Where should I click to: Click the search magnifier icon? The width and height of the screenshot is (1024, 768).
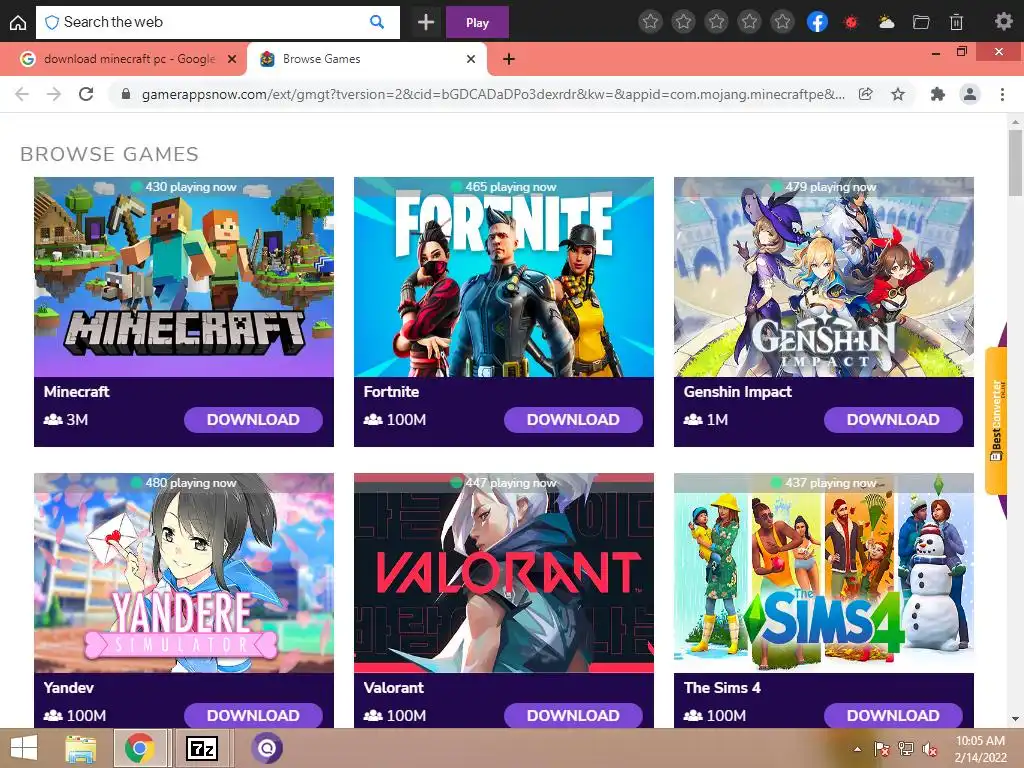[377, 22]
